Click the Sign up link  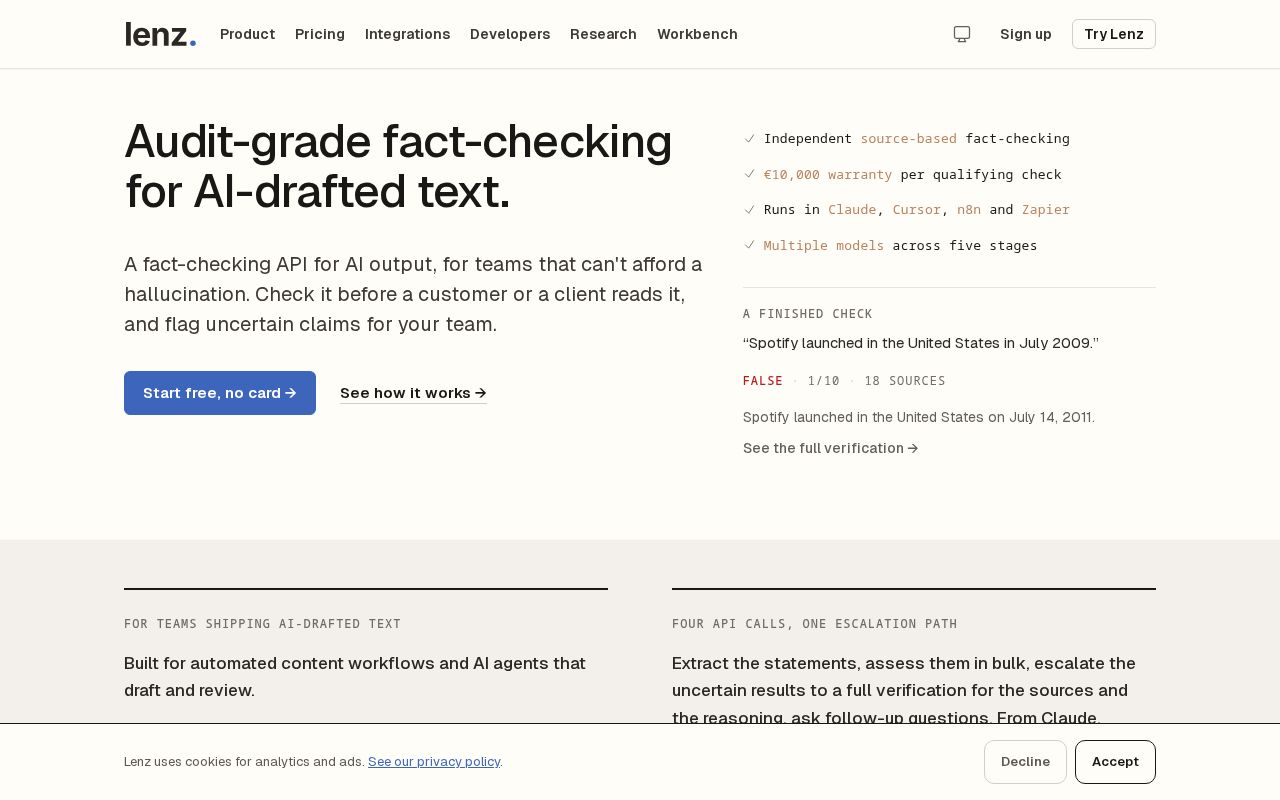1026,34
